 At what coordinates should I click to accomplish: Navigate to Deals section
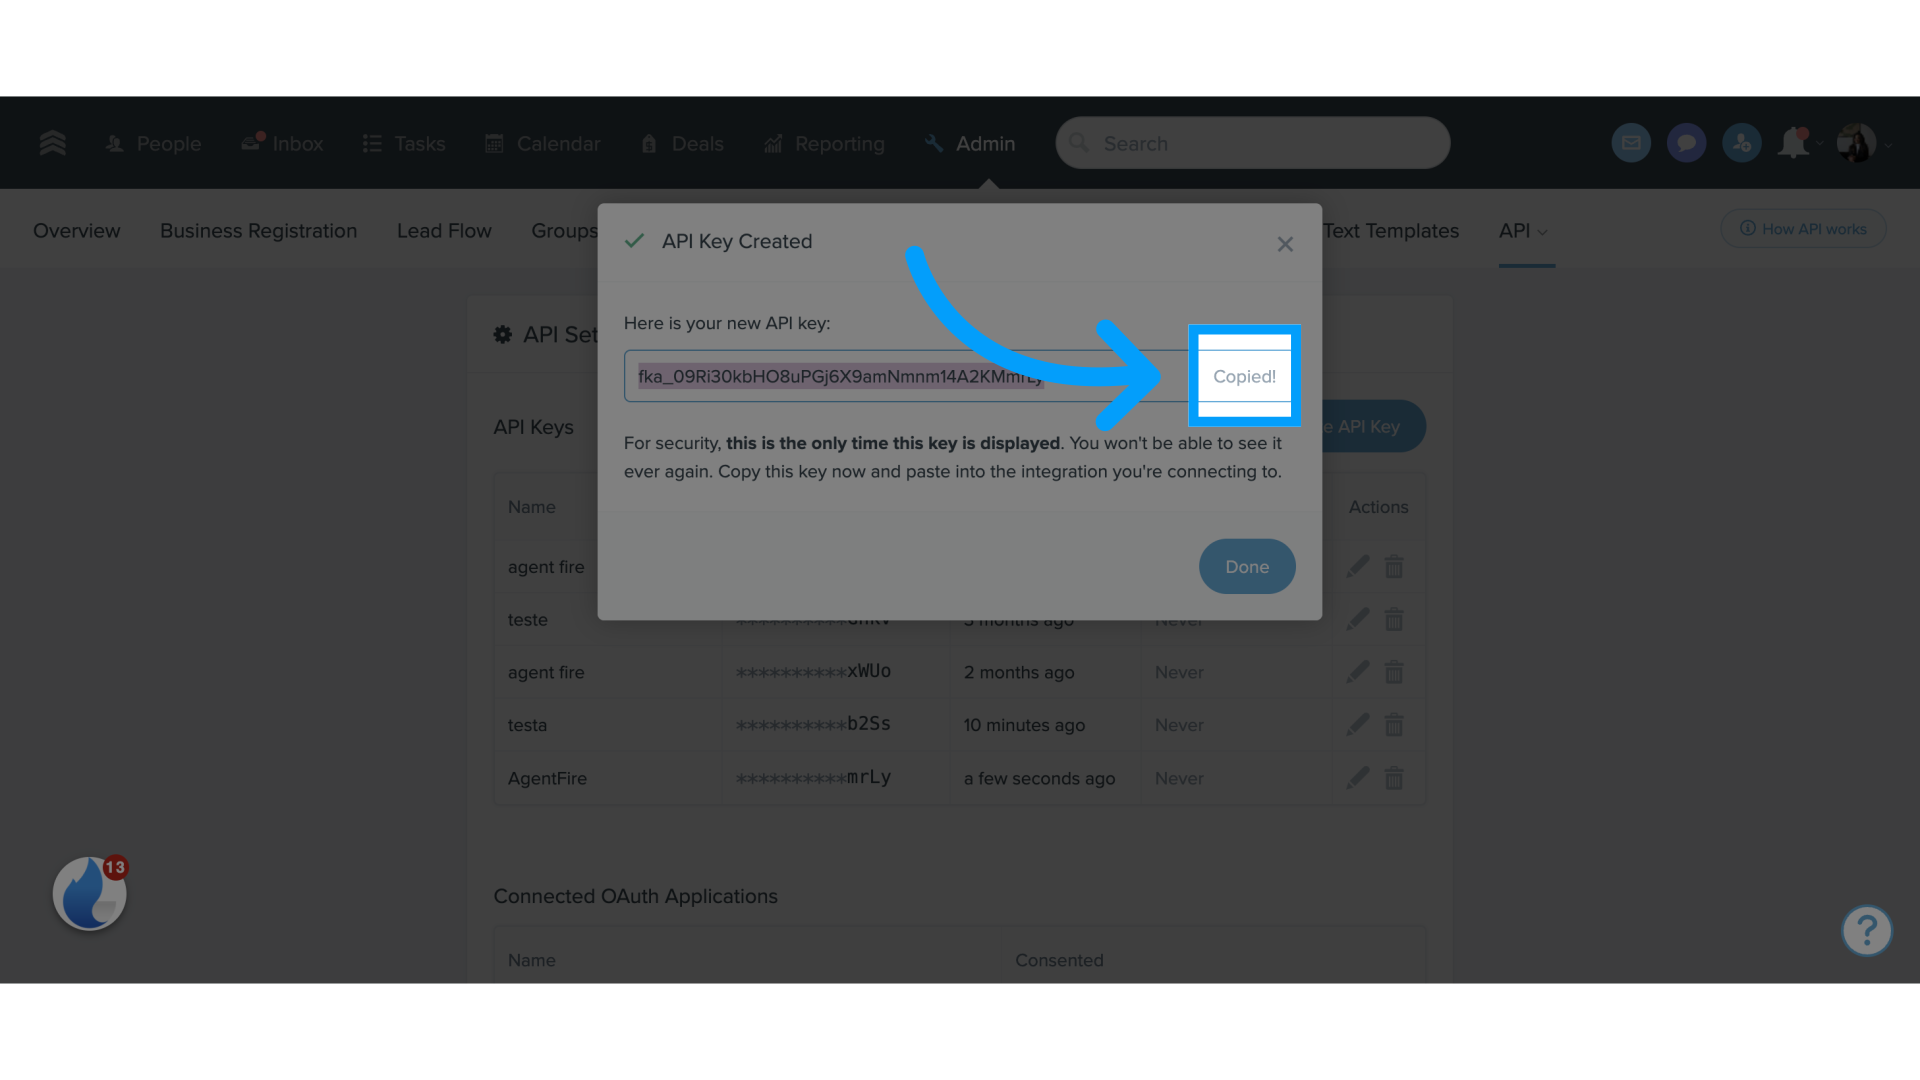click(696, 142)
